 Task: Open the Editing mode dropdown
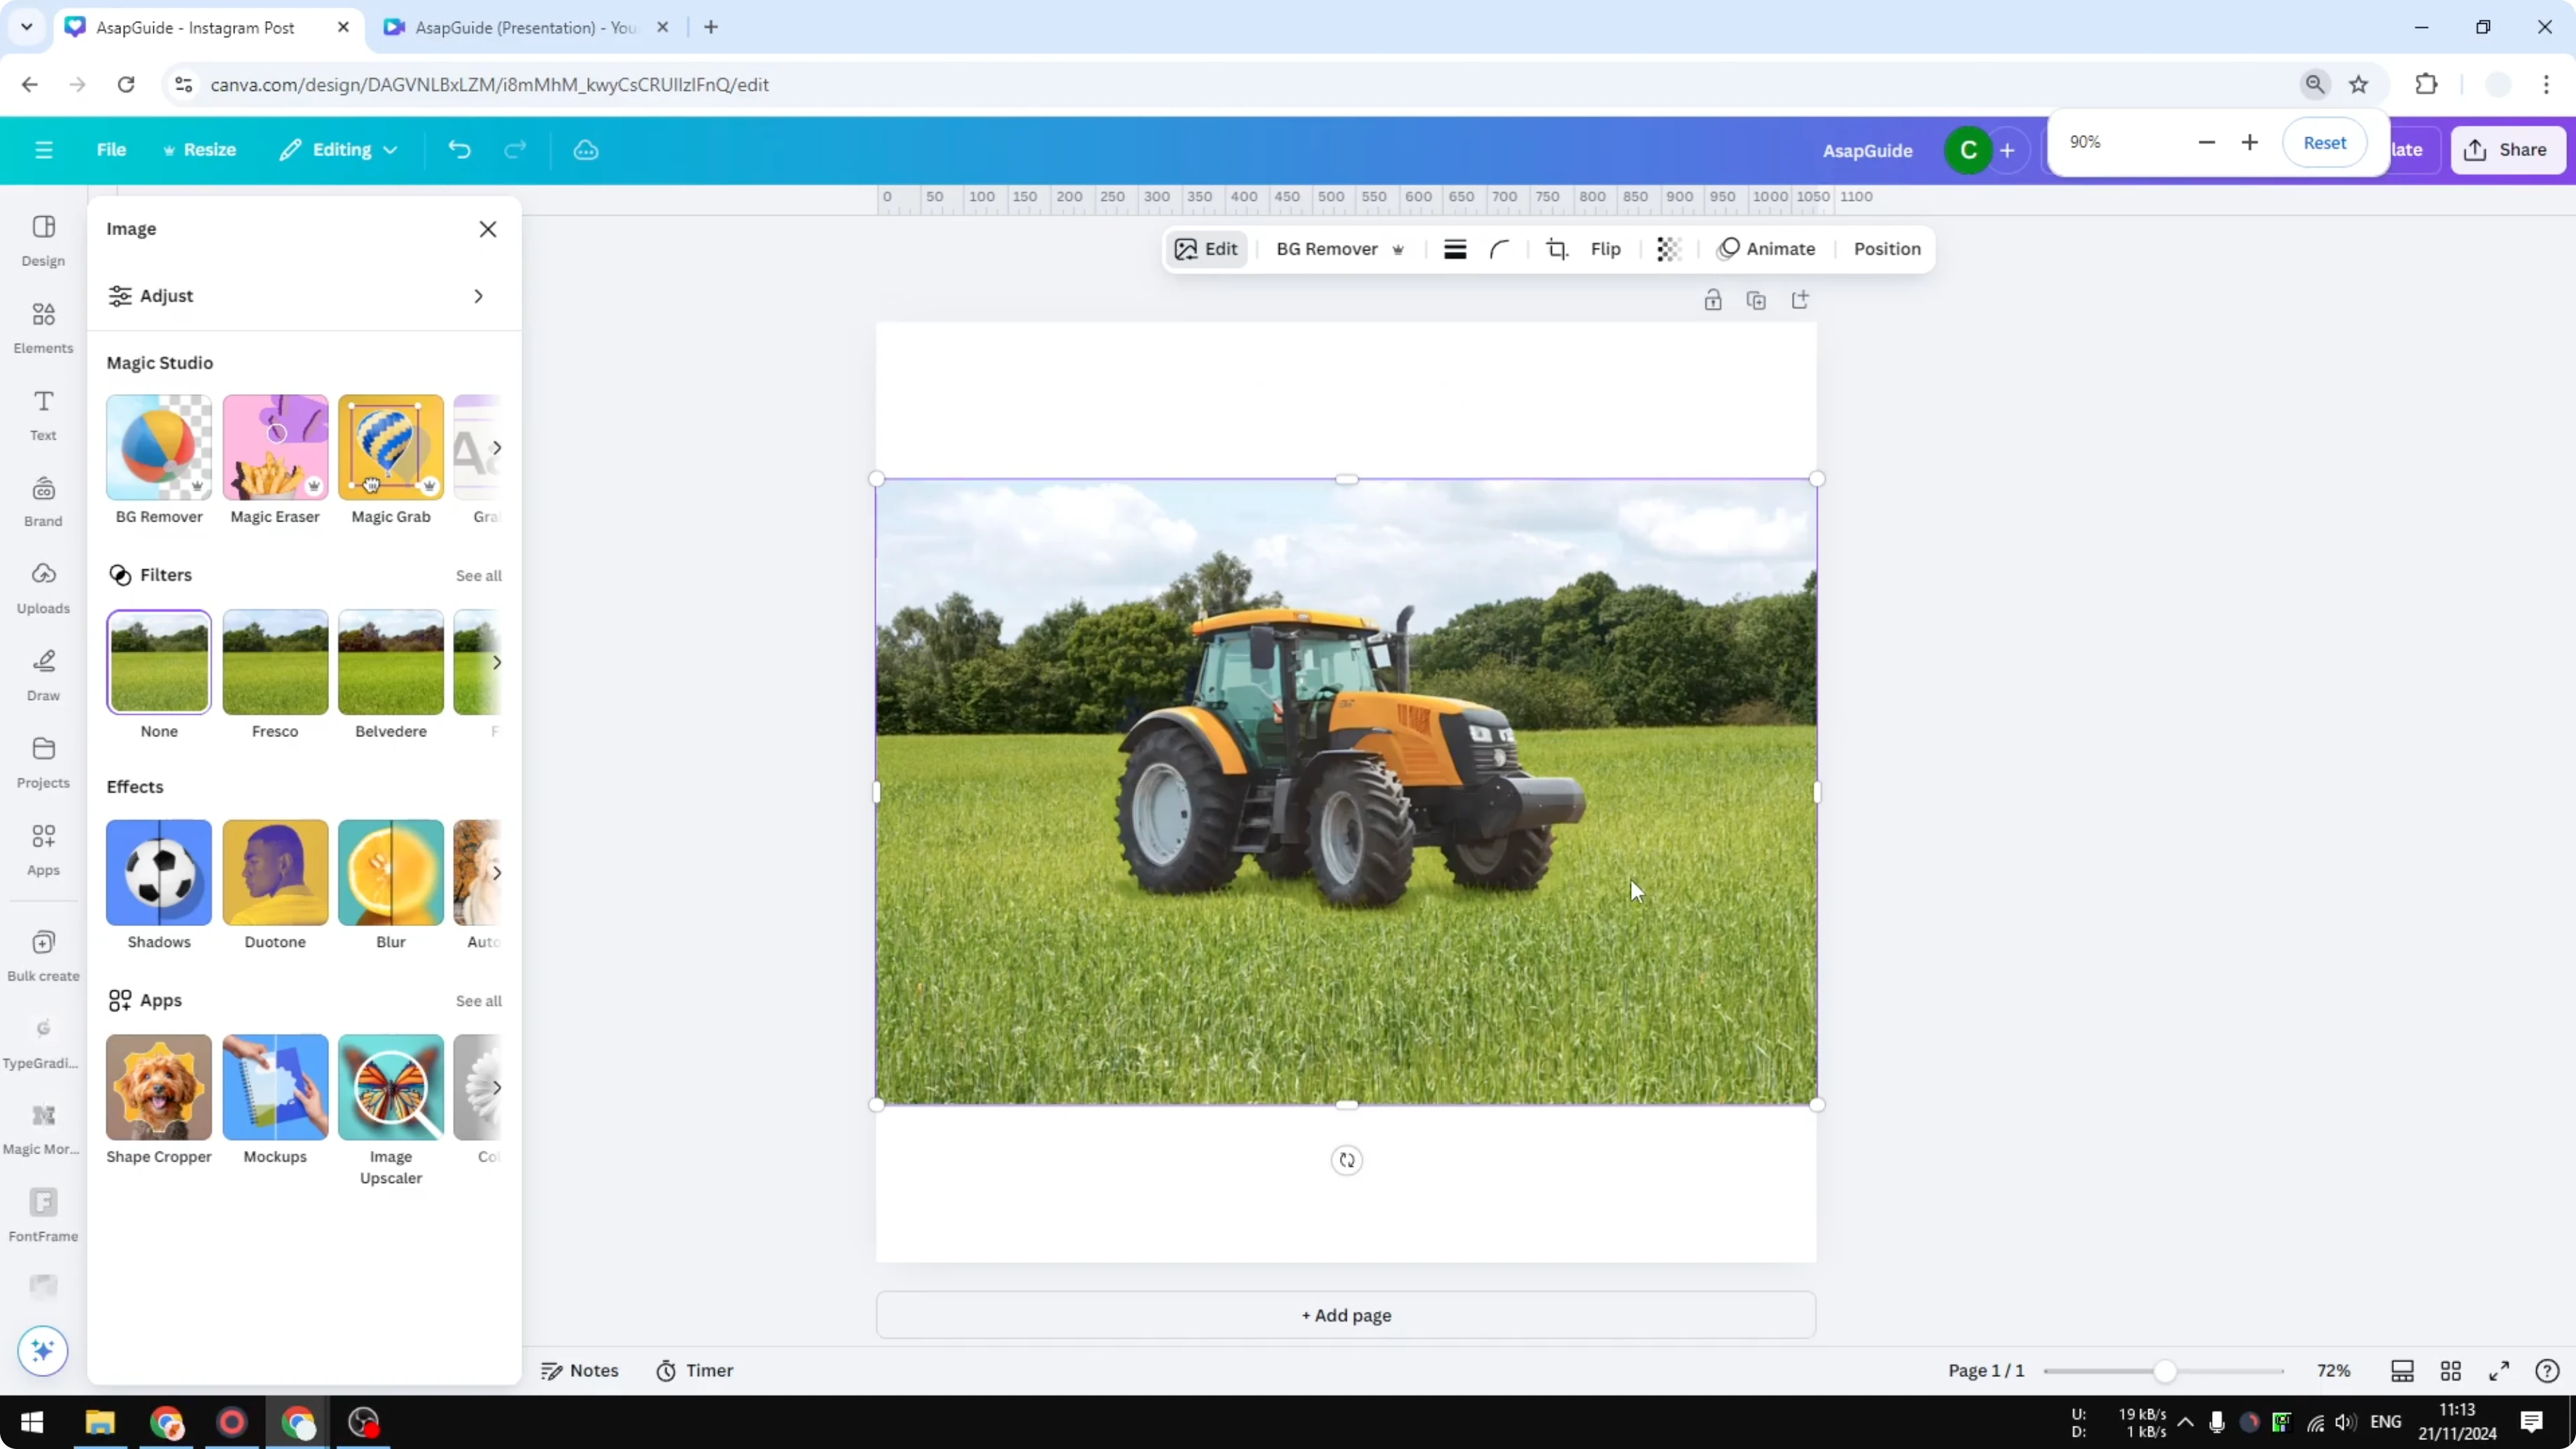point(340,149)
